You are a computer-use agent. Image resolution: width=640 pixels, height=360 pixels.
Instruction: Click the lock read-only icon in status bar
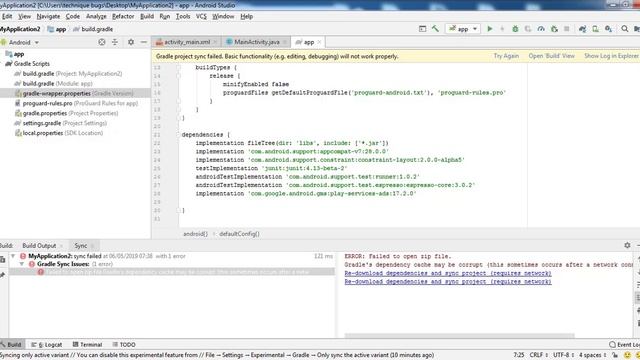[615, 355]
